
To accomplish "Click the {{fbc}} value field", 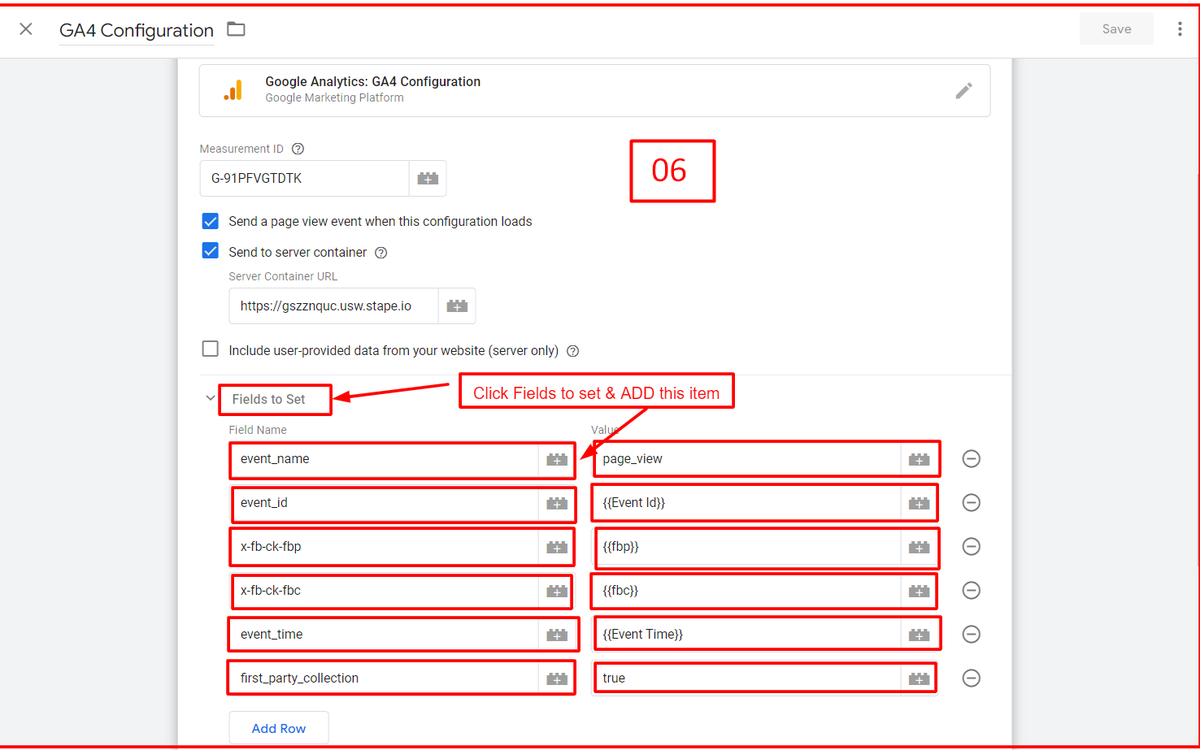I will pos(746,591).
